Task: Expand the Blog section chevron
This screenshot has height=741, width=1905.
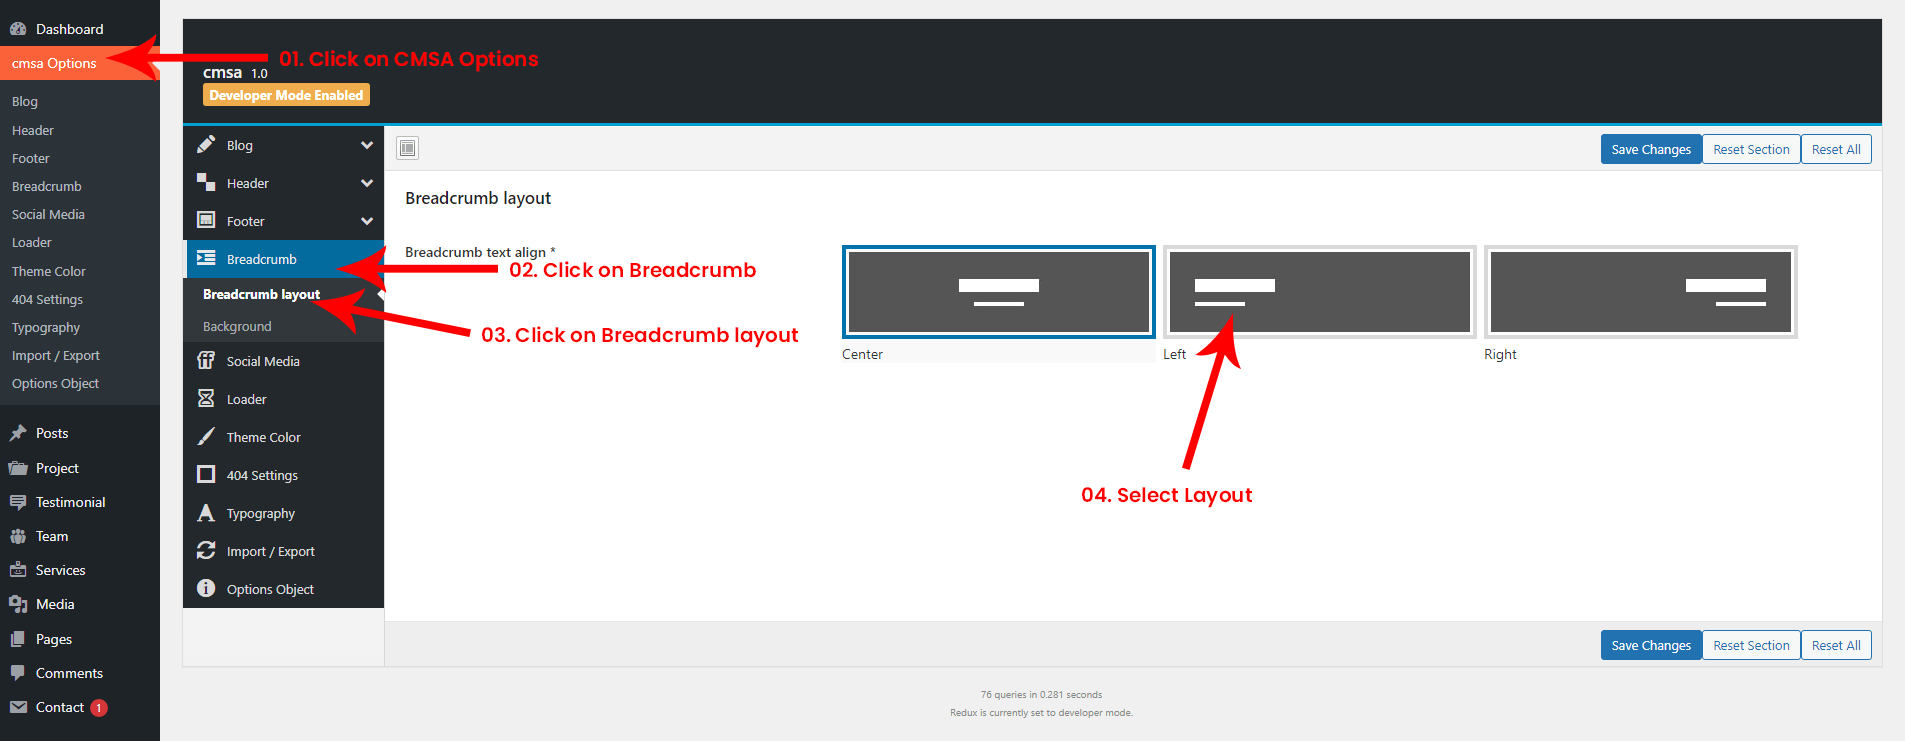Action: point(367,145)
